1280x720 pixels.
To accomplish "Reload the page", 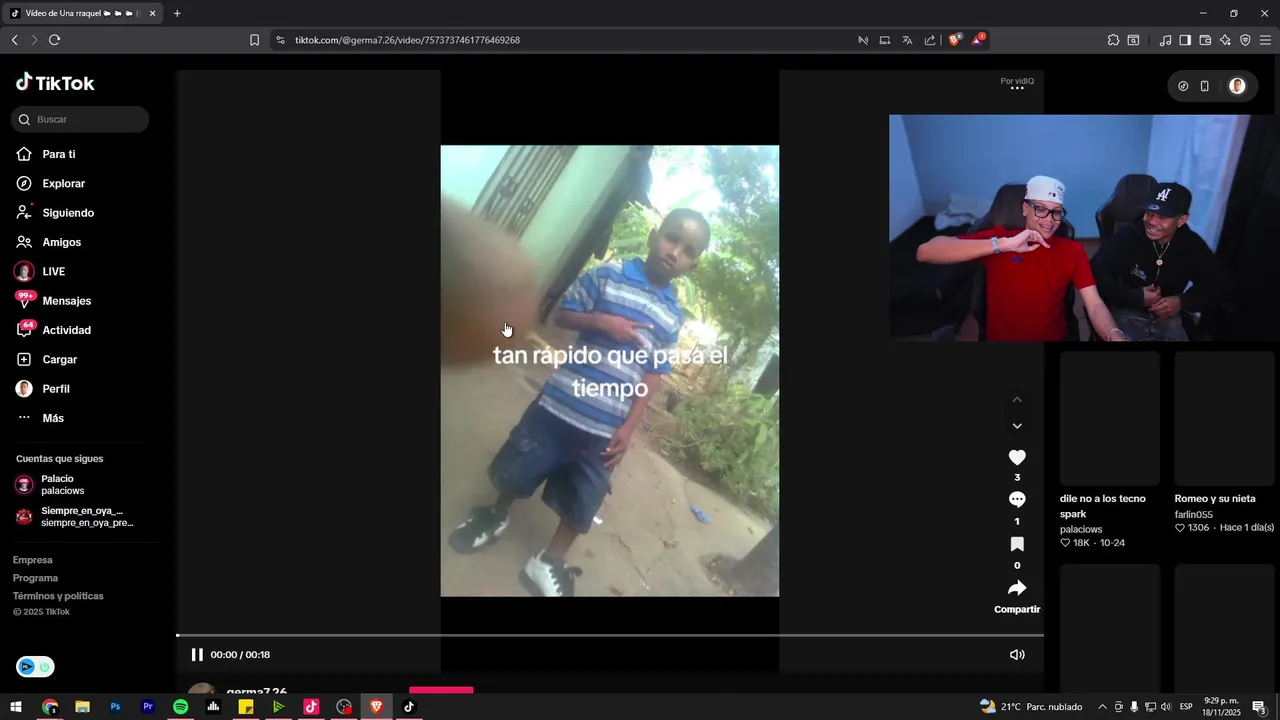I will 54,40.
